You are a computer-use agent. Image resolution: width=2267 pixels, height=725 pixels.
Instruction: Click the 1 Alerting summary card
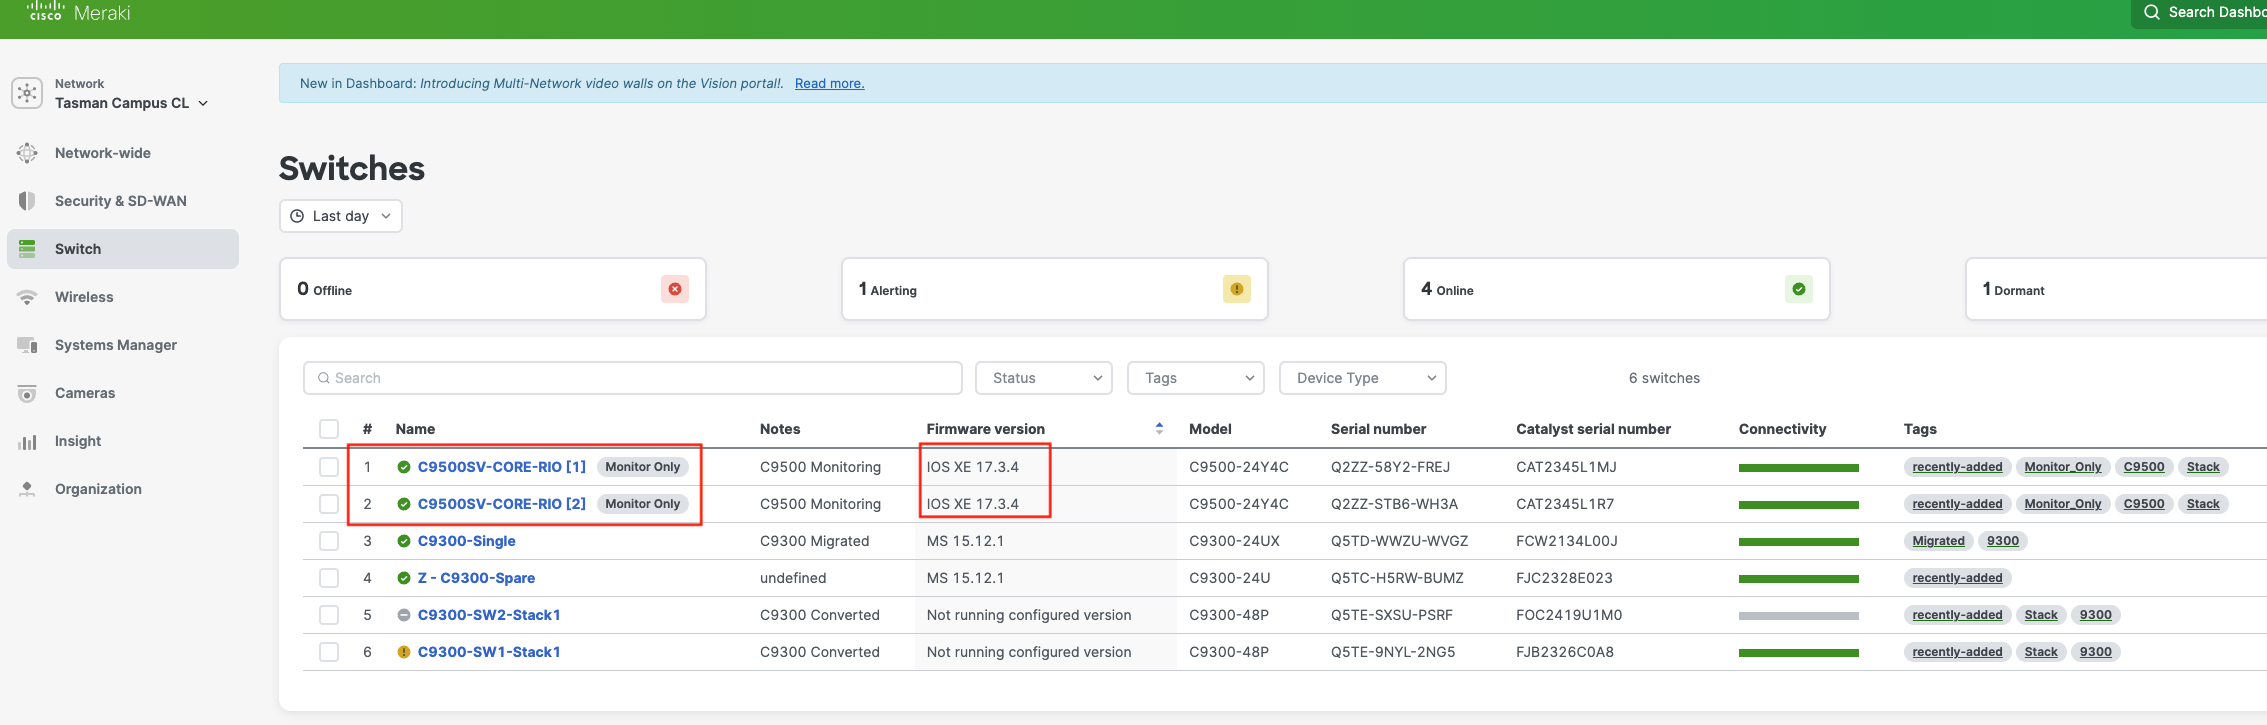pyautogui.click(x=1055, y=289)
